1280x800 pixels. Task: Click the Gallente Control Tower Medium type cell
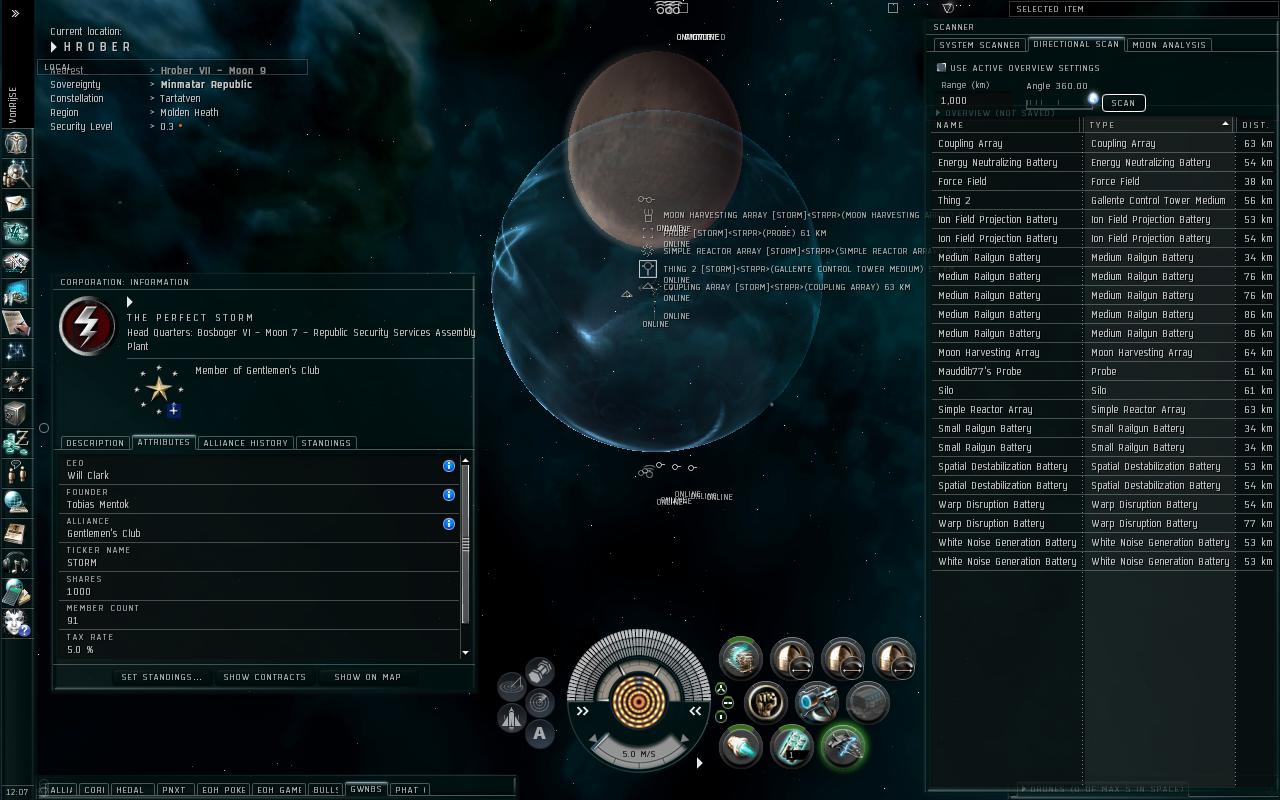(1158, 201)
